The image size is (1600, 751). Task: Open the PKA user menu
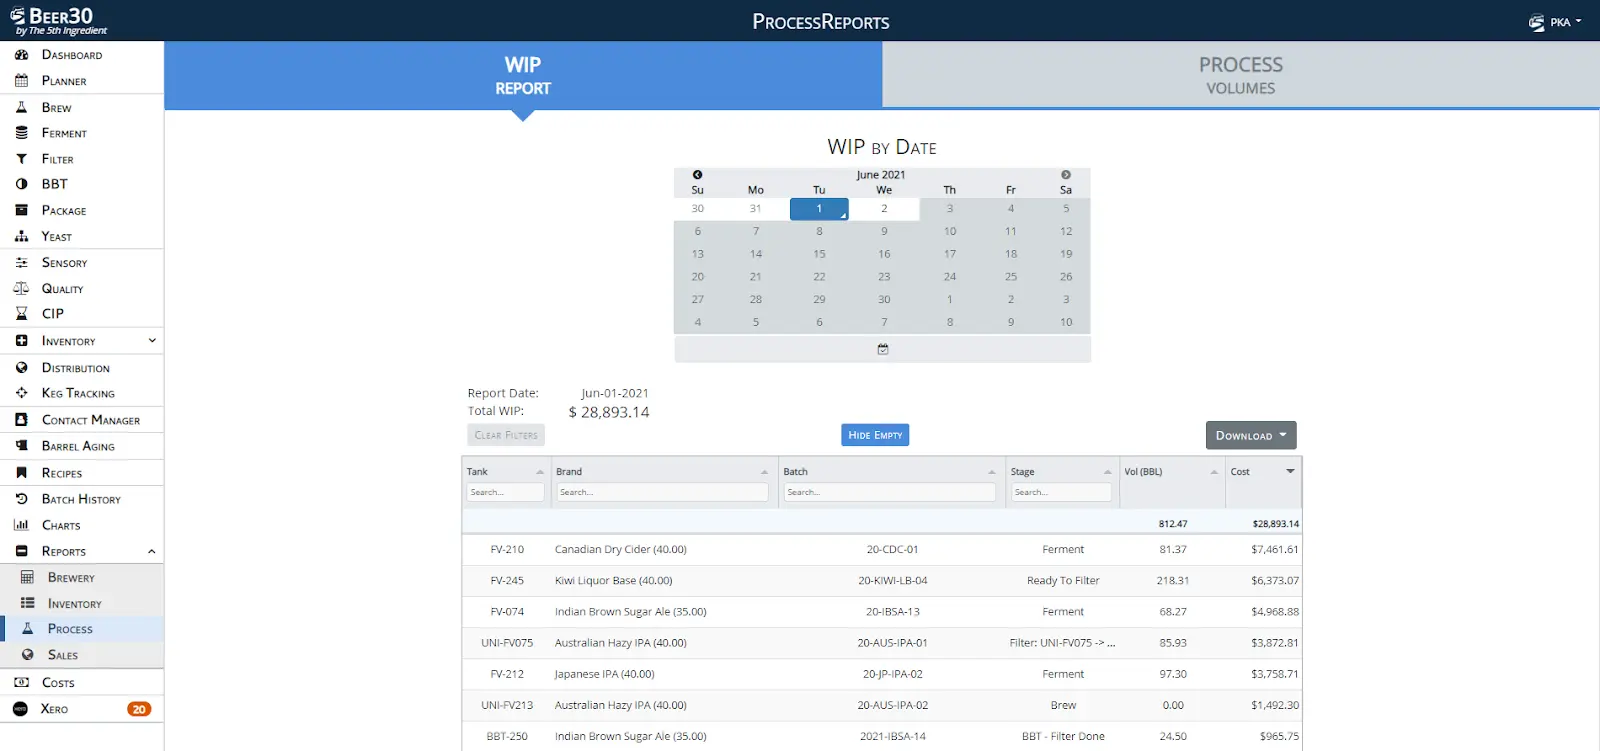pyautogui.click(x=1556, y=22)
